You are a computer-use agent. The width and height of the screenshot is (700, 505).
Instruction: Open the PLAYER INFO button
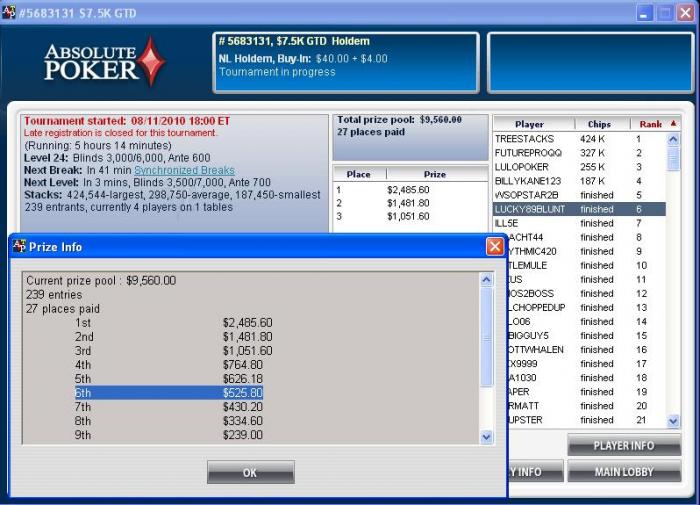coord(624,445)
